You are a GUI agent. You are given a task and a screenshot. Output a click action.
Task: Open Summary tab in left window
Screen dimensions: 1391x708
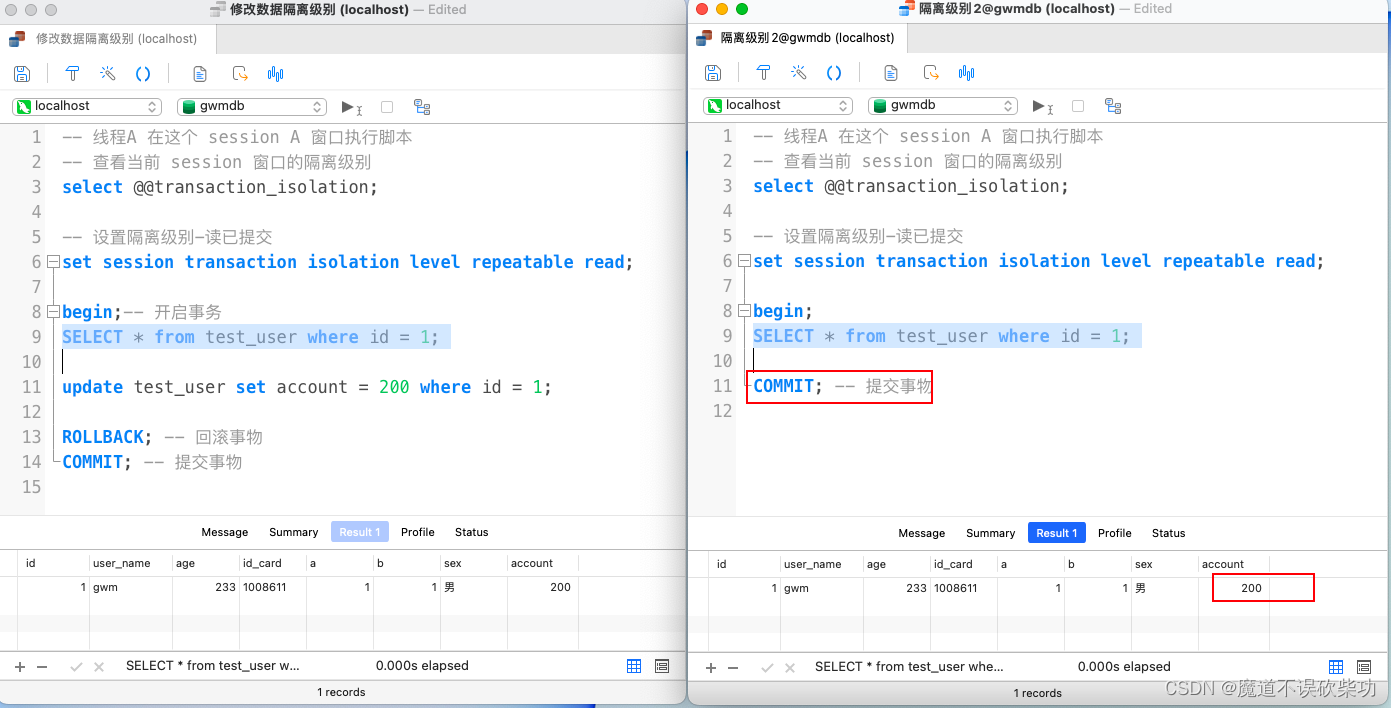(294, 532)
